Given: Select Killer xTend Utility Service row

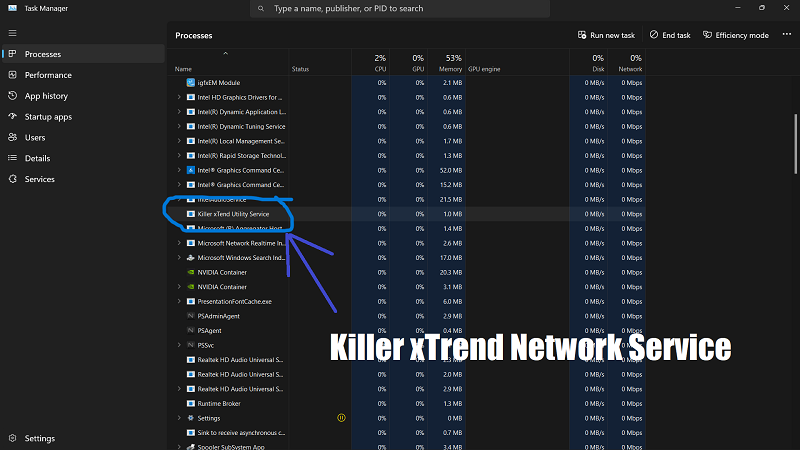Looking at the screenshot, I should click(407, 214).
